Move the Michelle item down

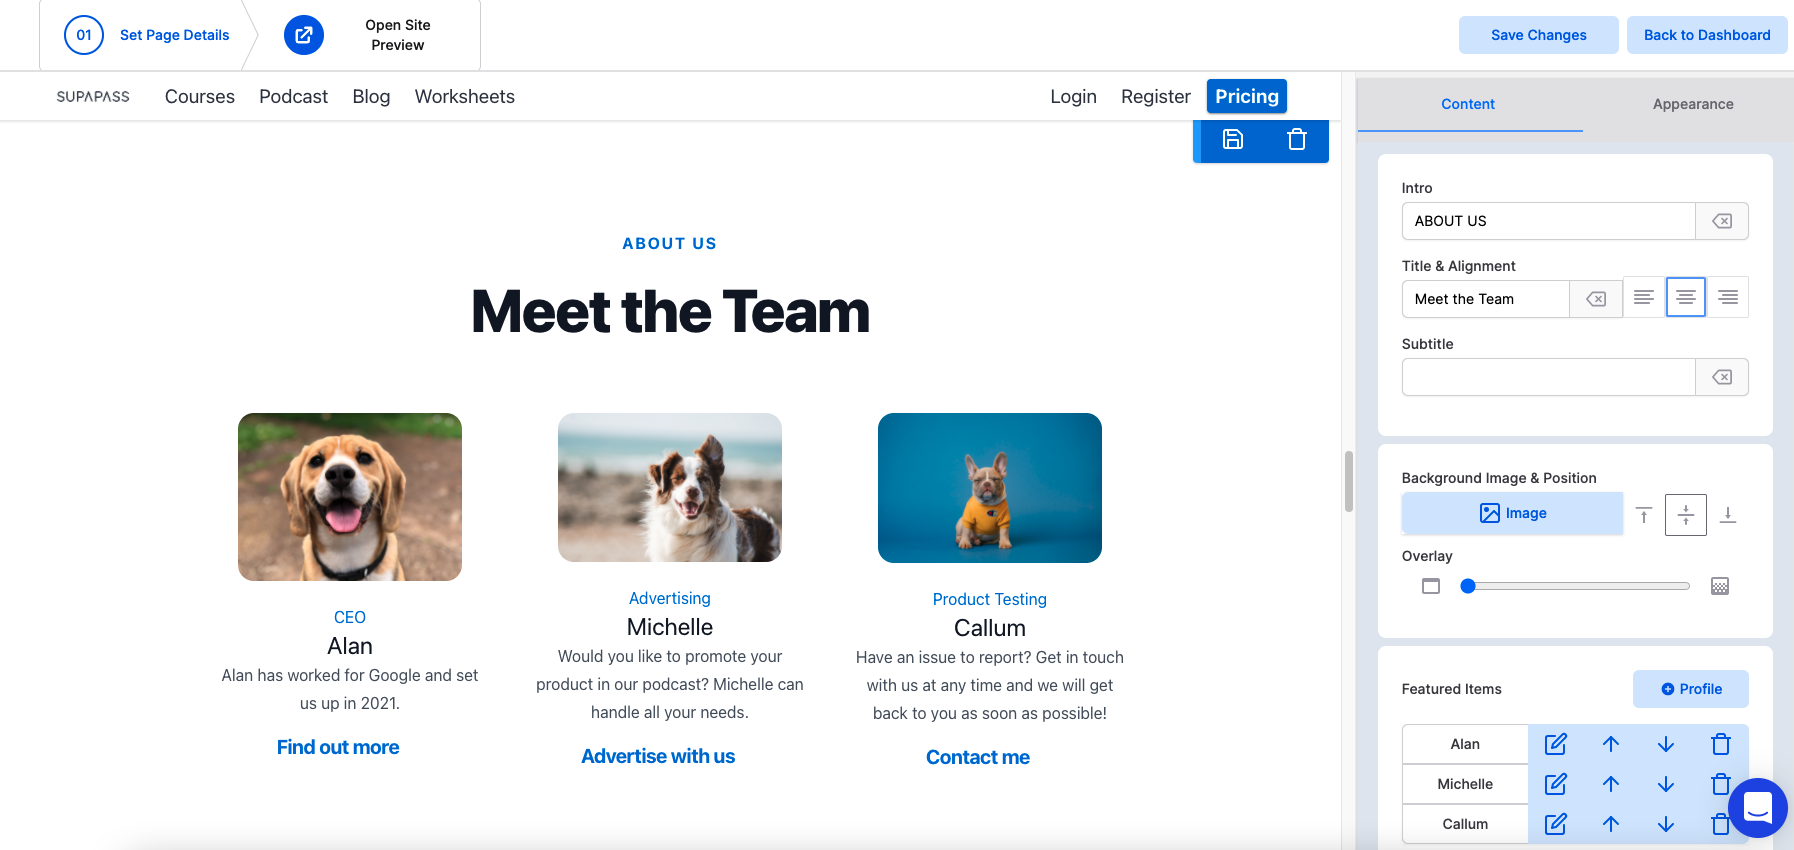pos(1666,784)
